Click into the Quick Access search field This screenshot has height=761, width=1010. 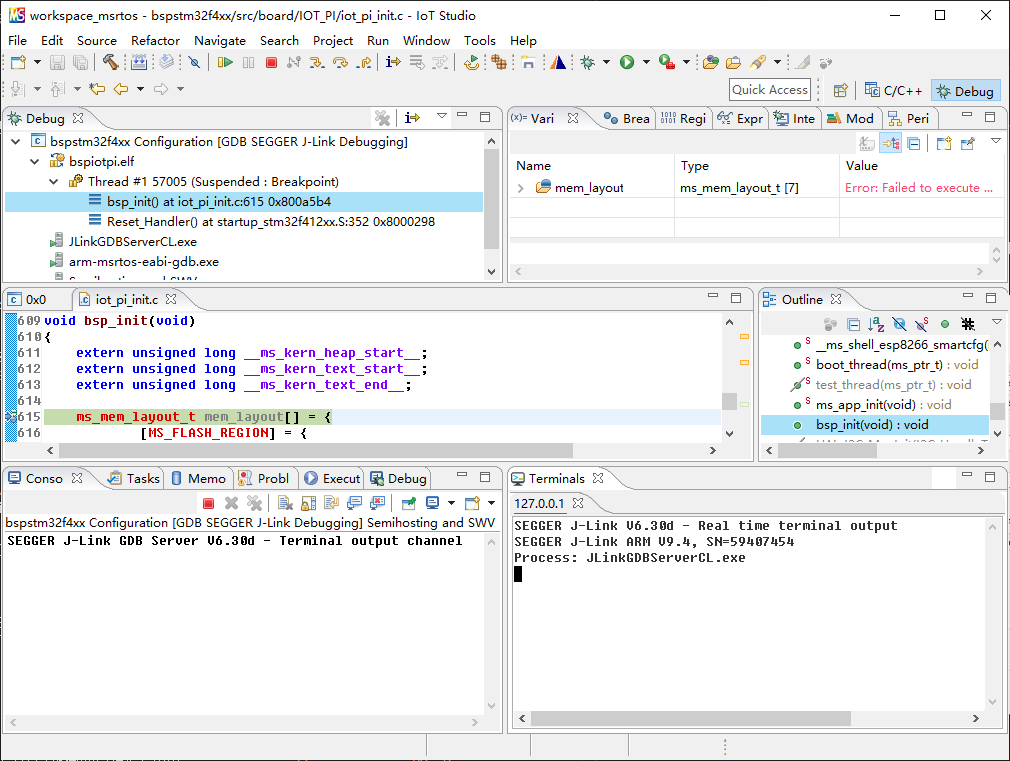point(769,90)
